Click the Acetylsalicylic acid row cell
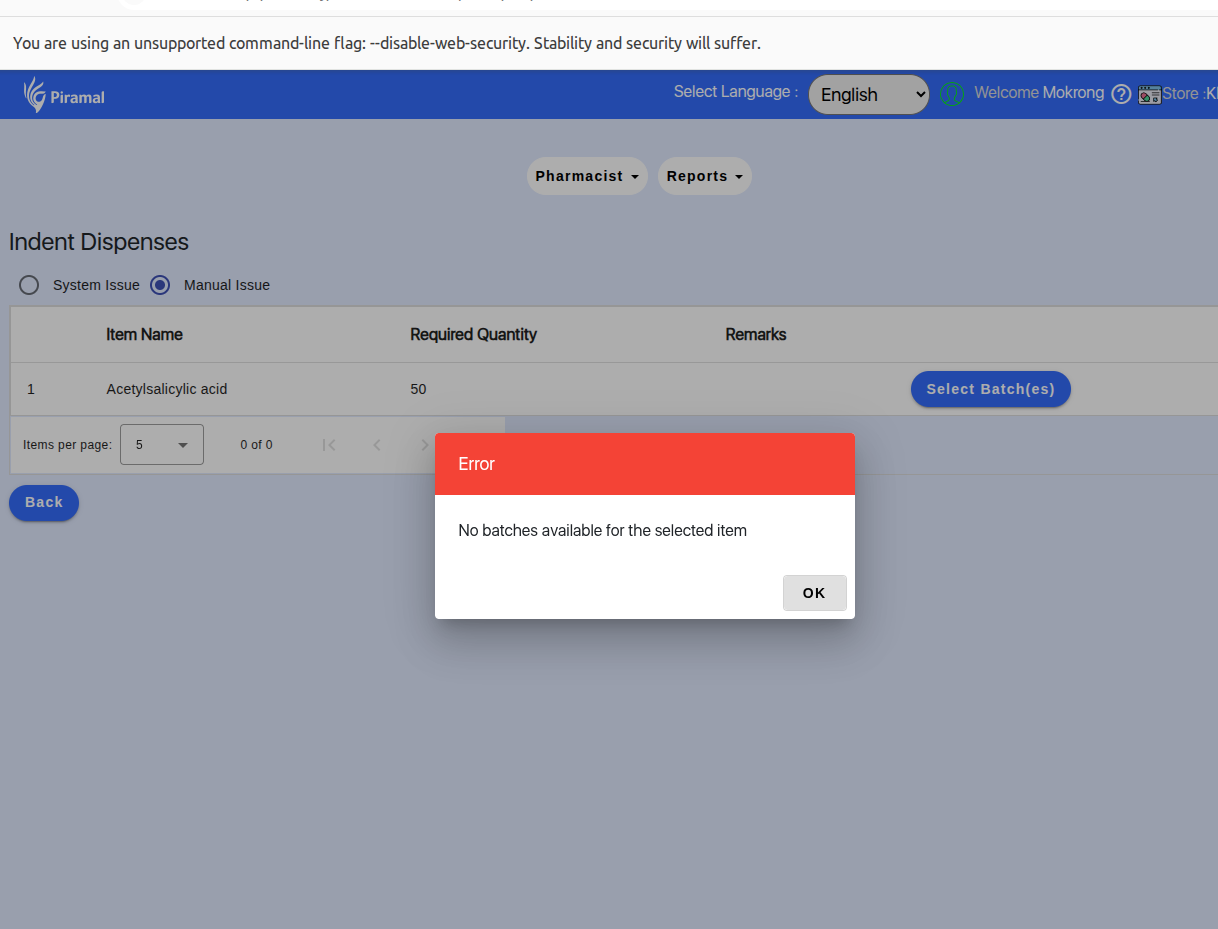This screenshot has height=929, width=1218. tap(167, 389)
